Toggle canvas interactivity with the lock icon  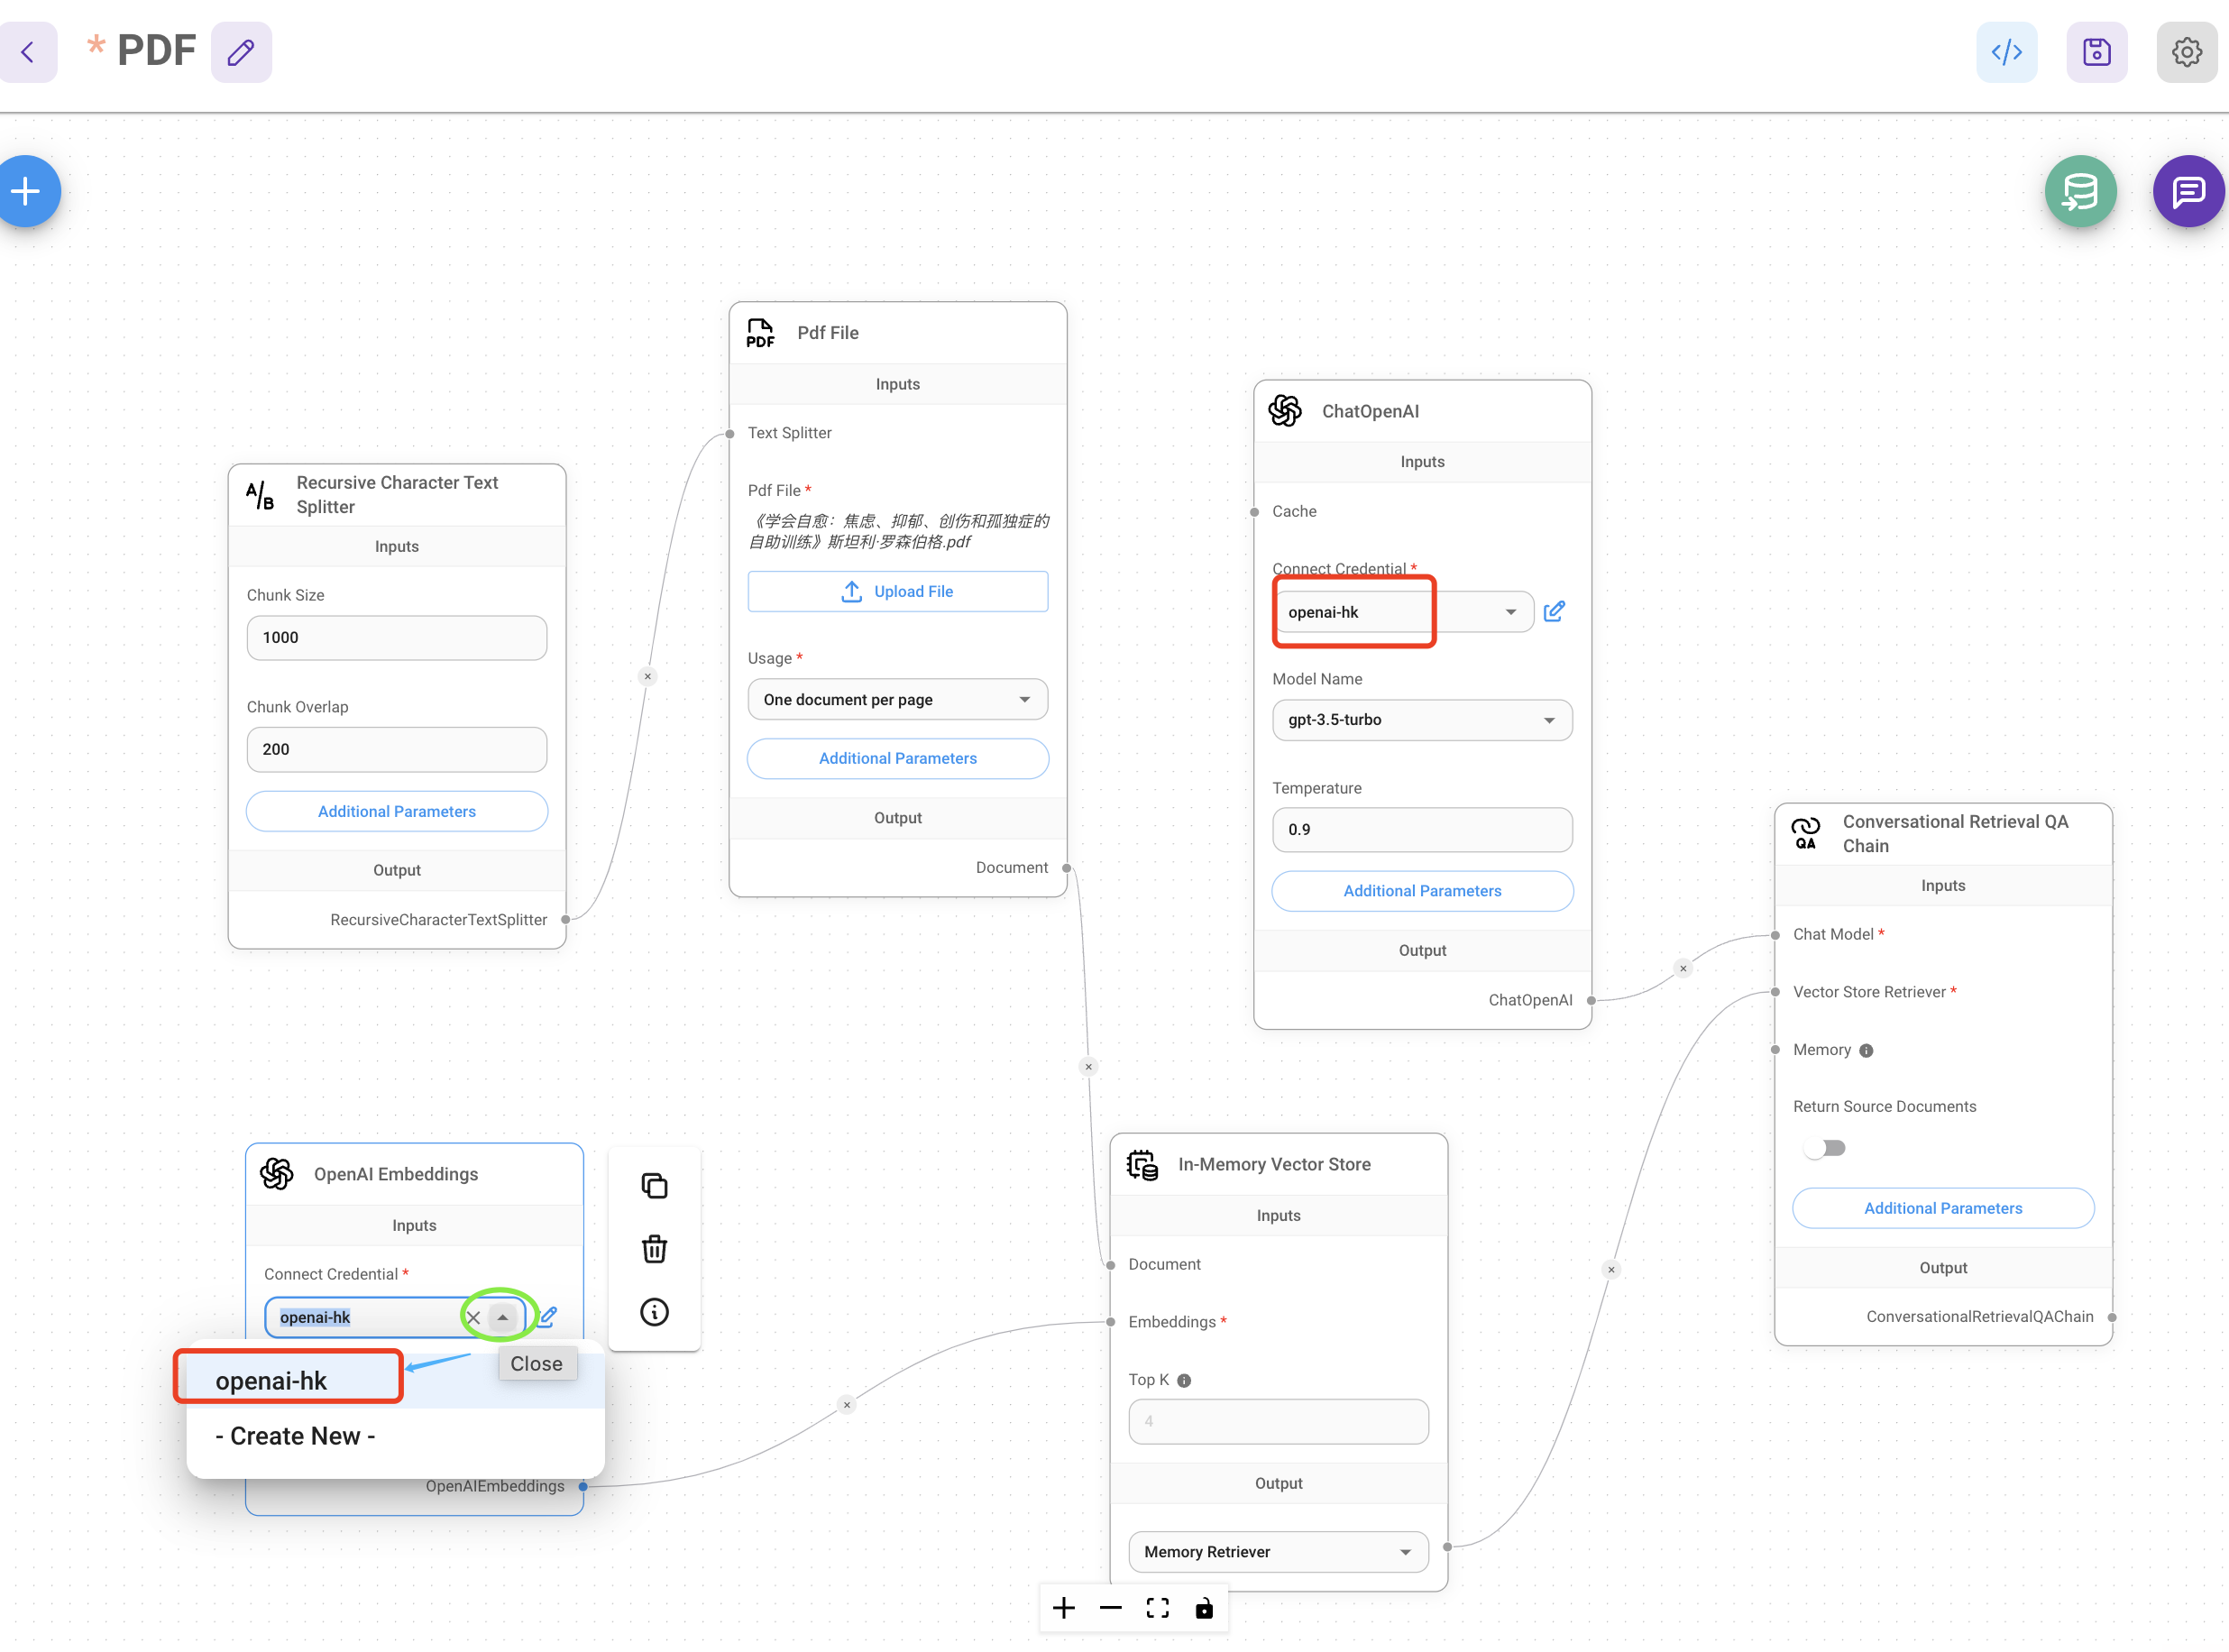1204,1608
